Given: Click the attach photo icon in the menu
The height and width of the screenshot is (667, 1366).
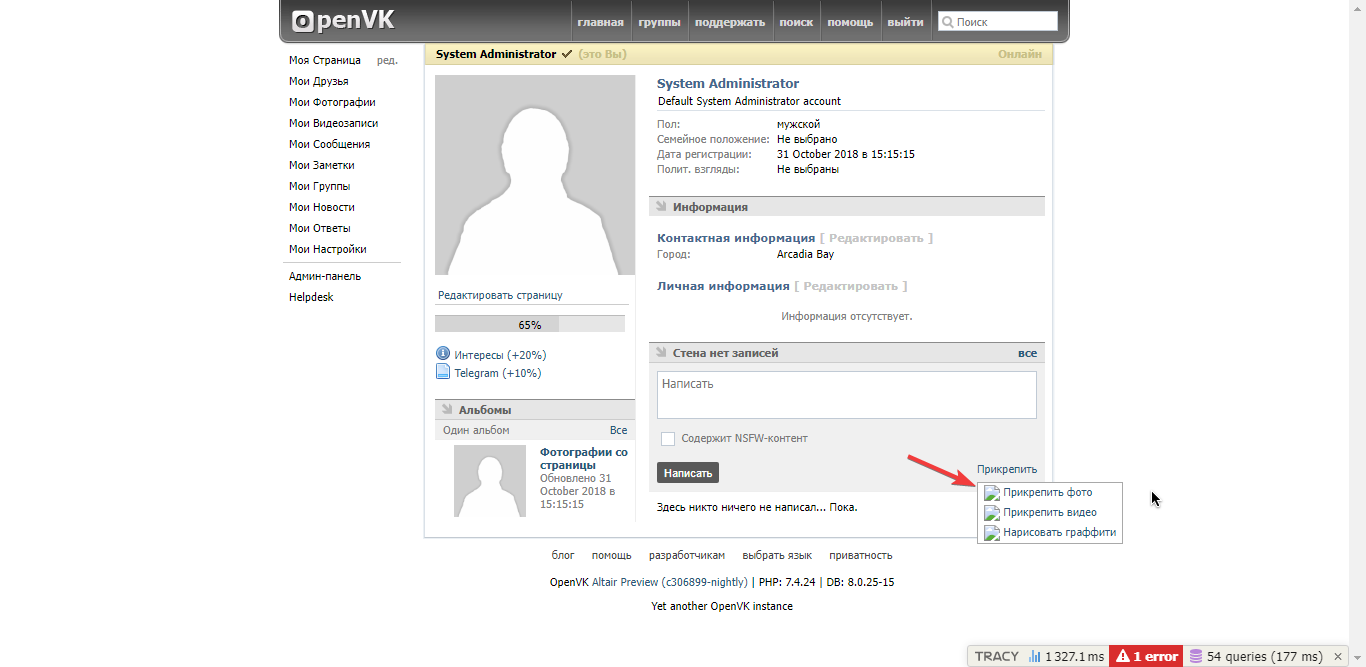Looking at the screenshot, I should (x=991, y=492).
